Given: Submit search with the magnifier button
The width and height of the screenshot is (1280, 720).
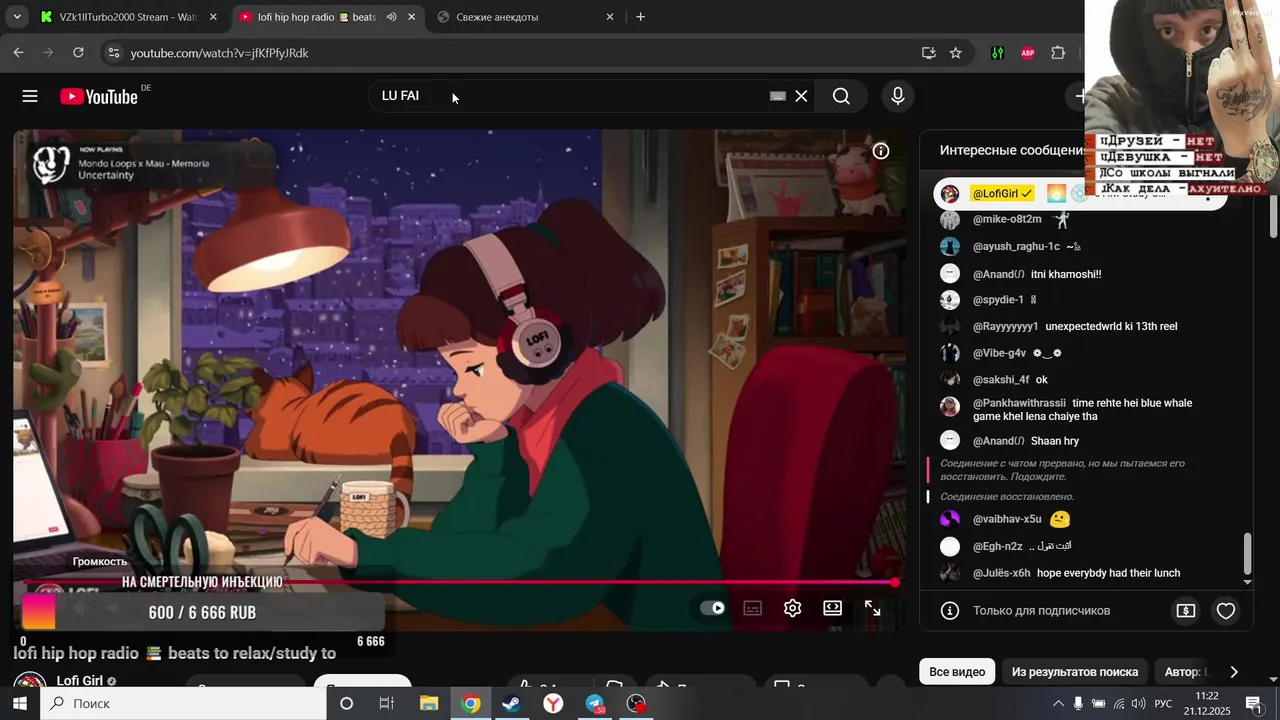Looking at the screenshot, I should [x=841, y=96].
